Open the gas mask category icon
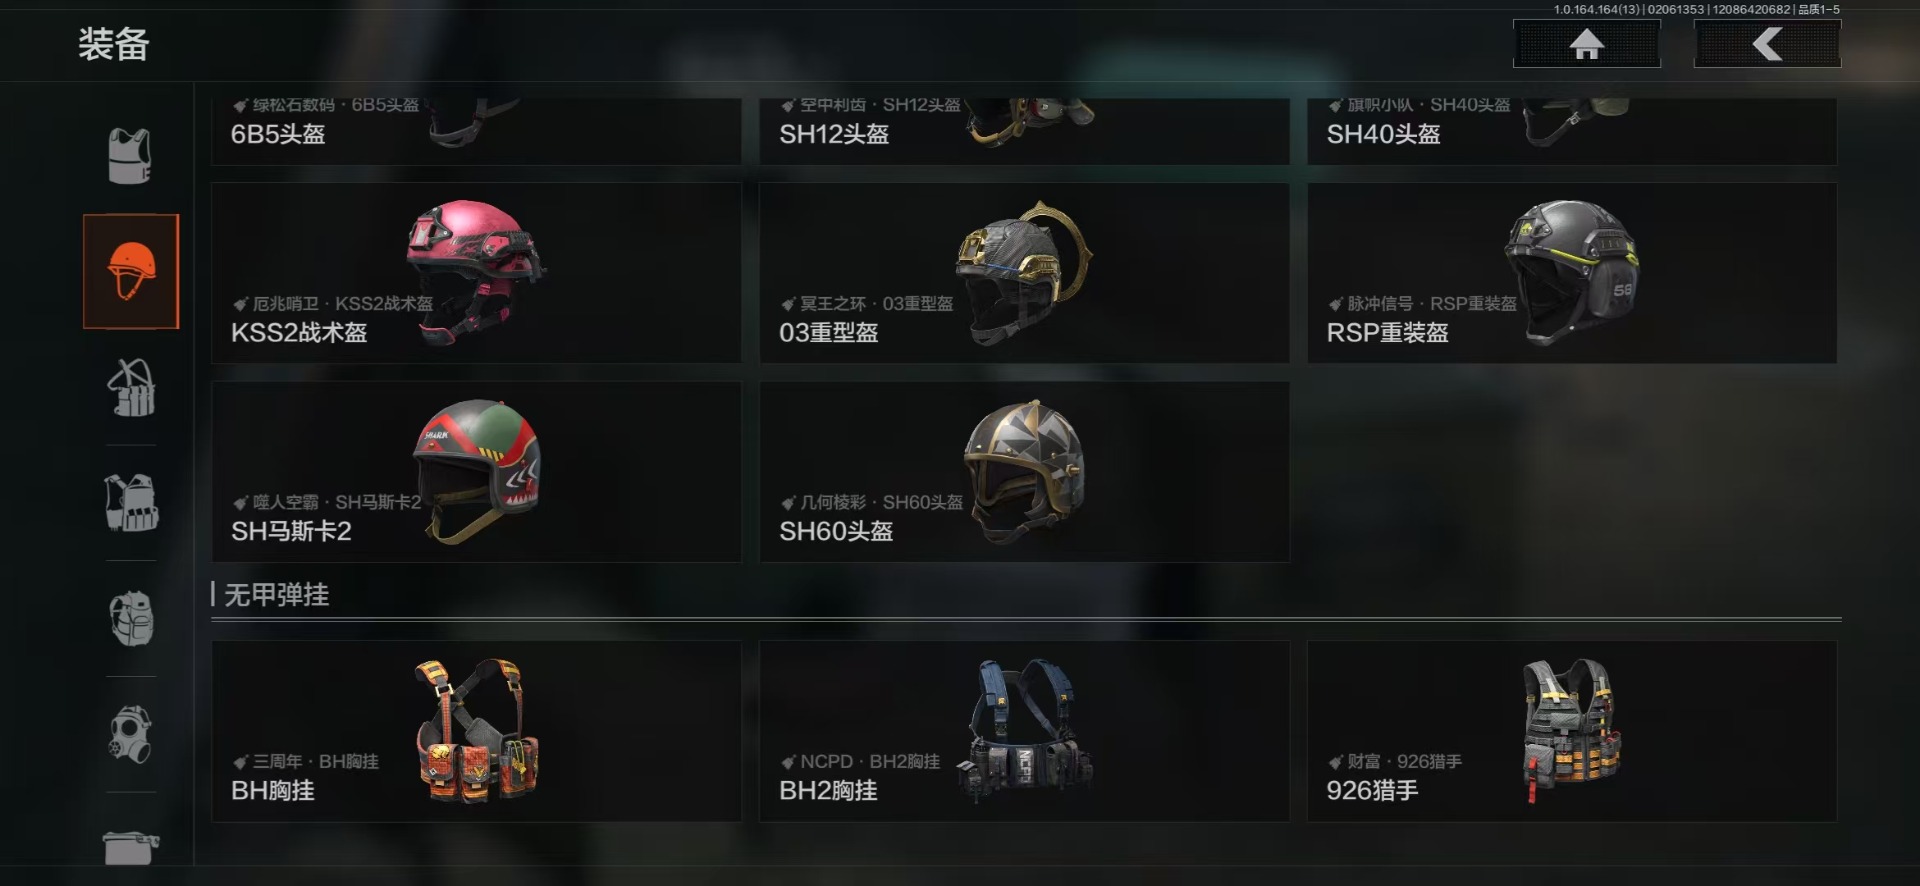The width and height of the screenshot is (1920, 886). tap(131, 734)
